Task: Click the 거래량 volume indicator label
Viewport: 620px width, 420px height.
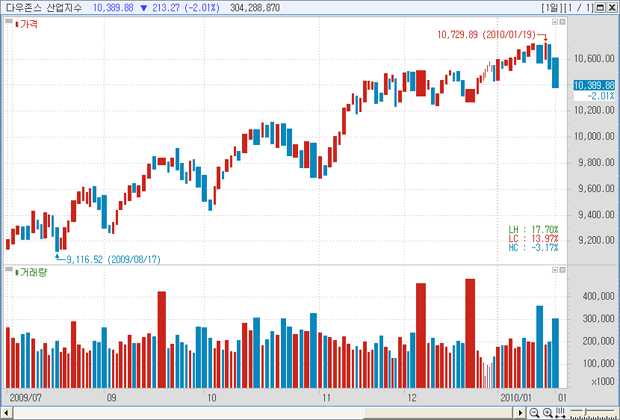Action: (x=26, y=272)
